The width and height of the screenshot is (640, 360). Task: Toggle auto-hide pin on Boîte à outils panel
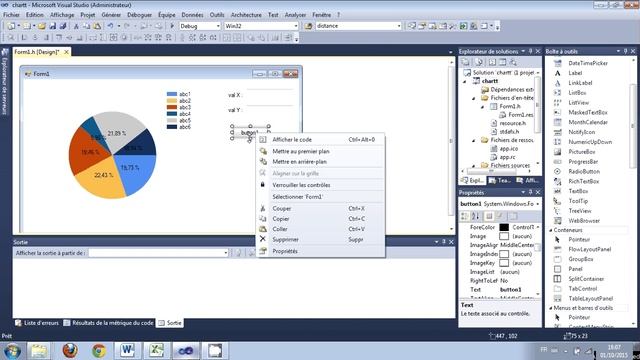(625, 51)
